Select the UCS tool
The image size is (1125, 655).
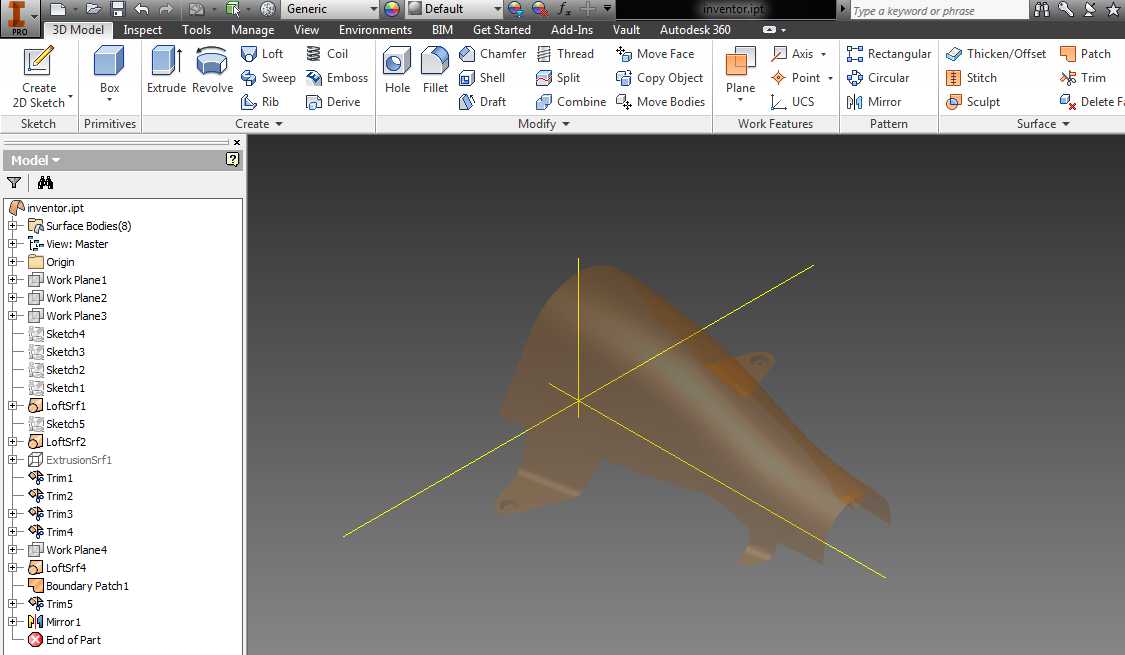tap(793, 102)
